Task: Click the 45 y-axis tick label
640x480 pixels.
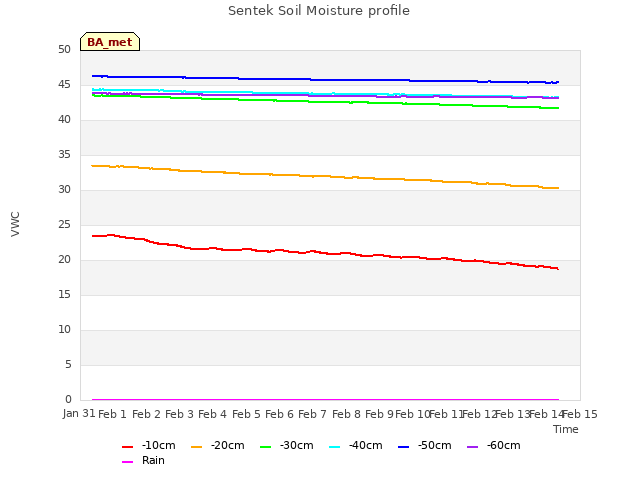Action: tap(64, 84)
